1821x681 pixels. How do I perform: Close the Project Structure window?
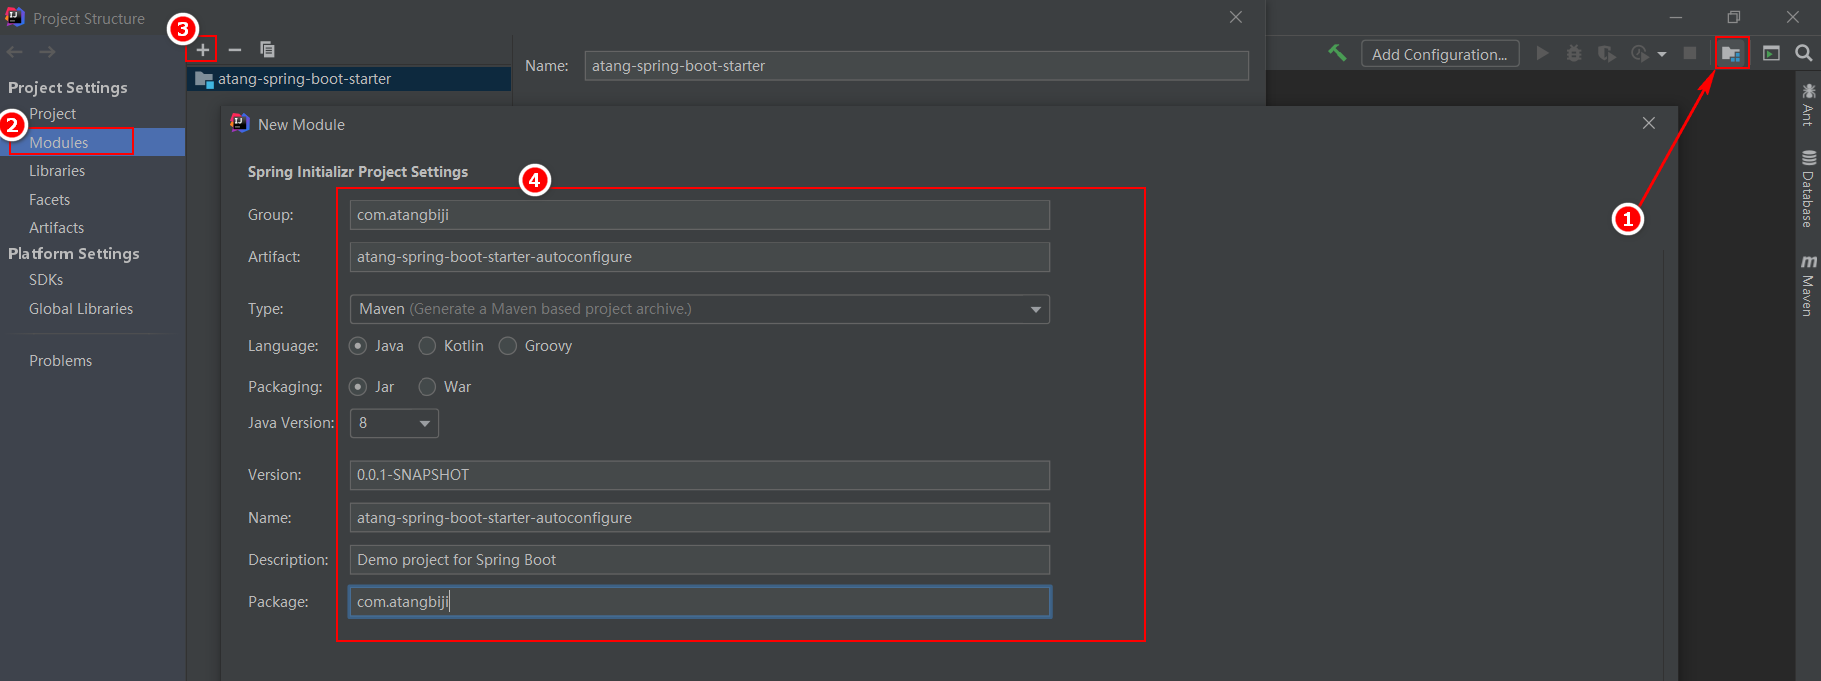(x=1236, y=17)
